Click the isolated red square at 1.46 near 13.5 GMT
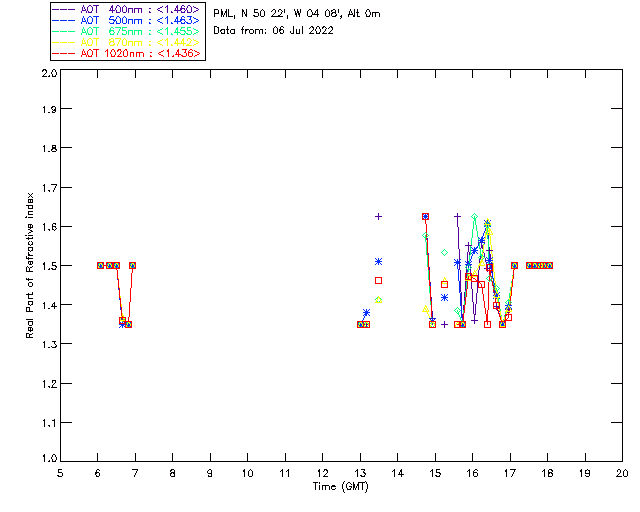The height and width of the screenshot is (512, 640). 378,280
